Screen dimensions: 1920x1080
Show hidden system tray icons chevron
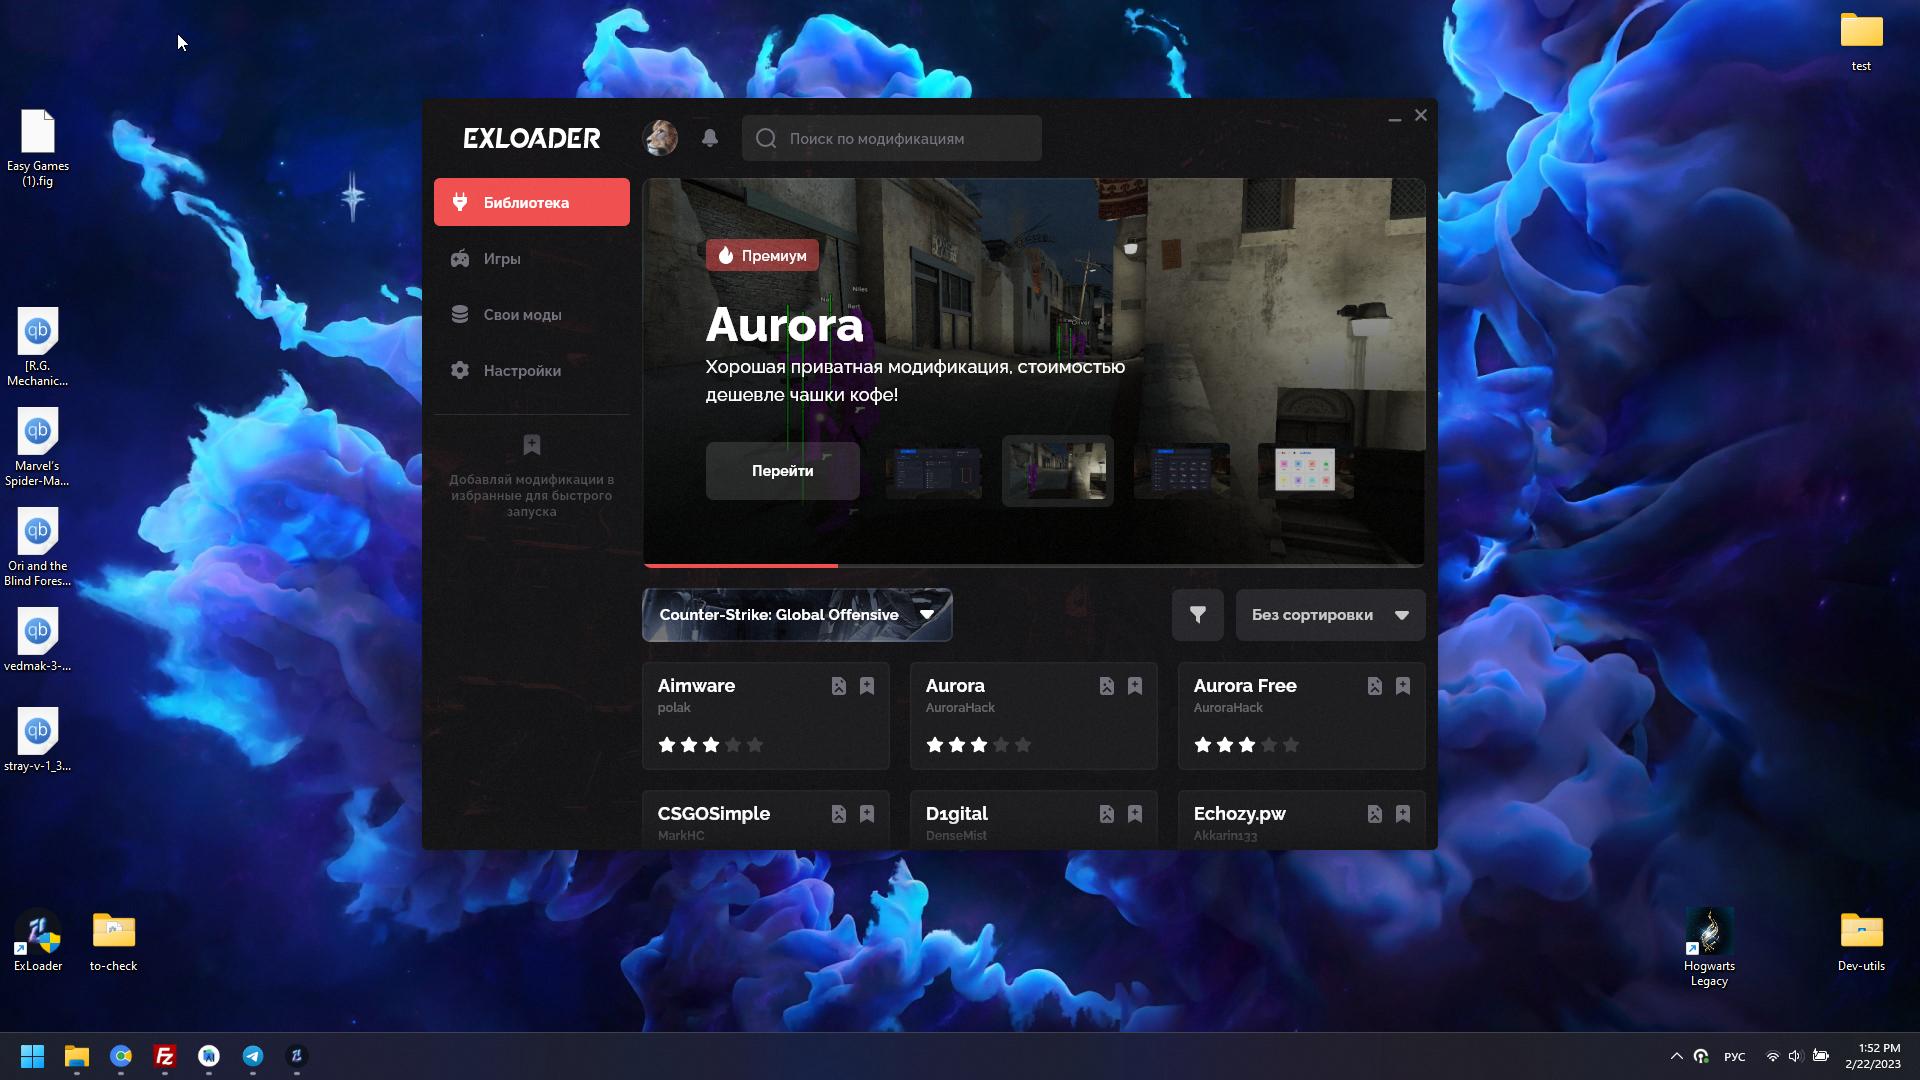pos(1676,1056)
